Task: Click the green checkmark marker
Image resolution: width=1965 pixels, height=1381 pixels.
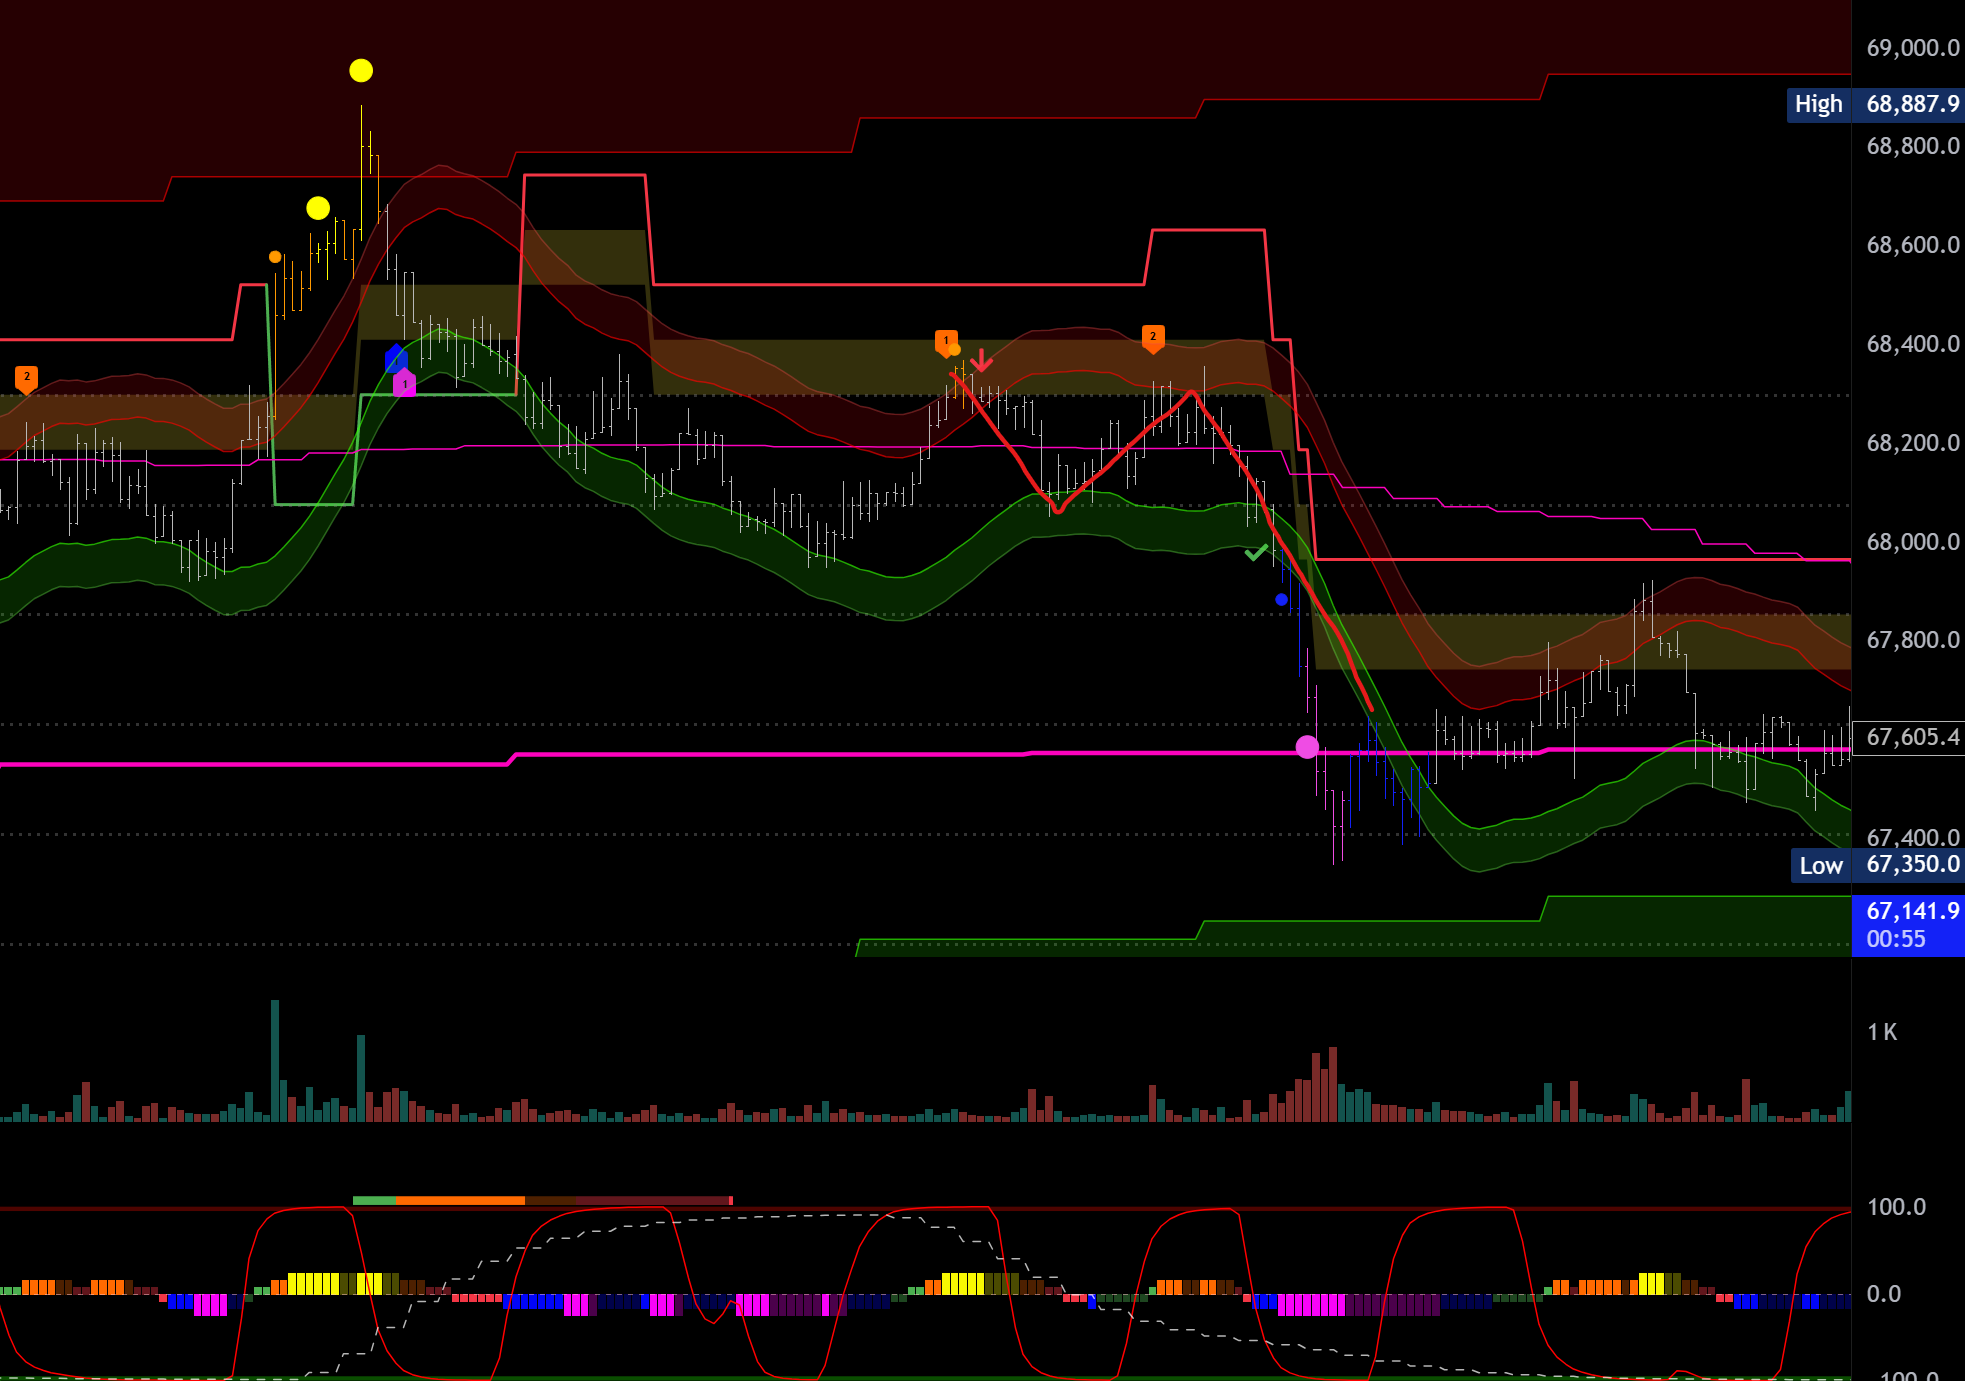Action: click(1256, 552)
